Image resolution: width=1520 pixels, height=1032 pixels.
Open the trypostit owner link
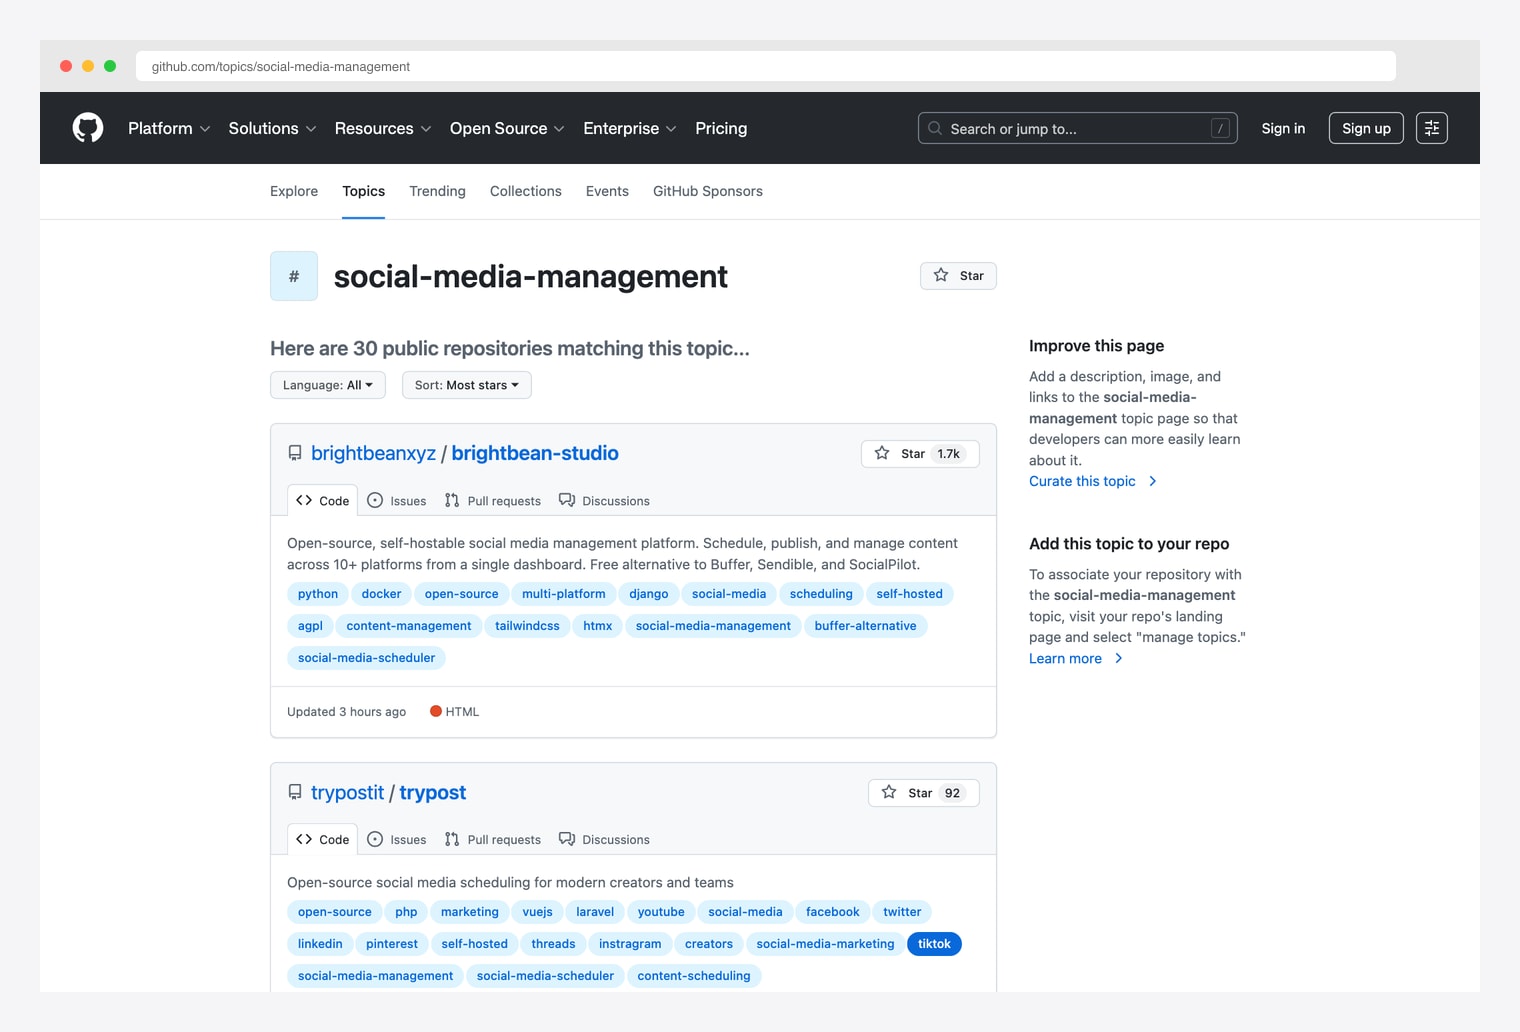point(347,792)
